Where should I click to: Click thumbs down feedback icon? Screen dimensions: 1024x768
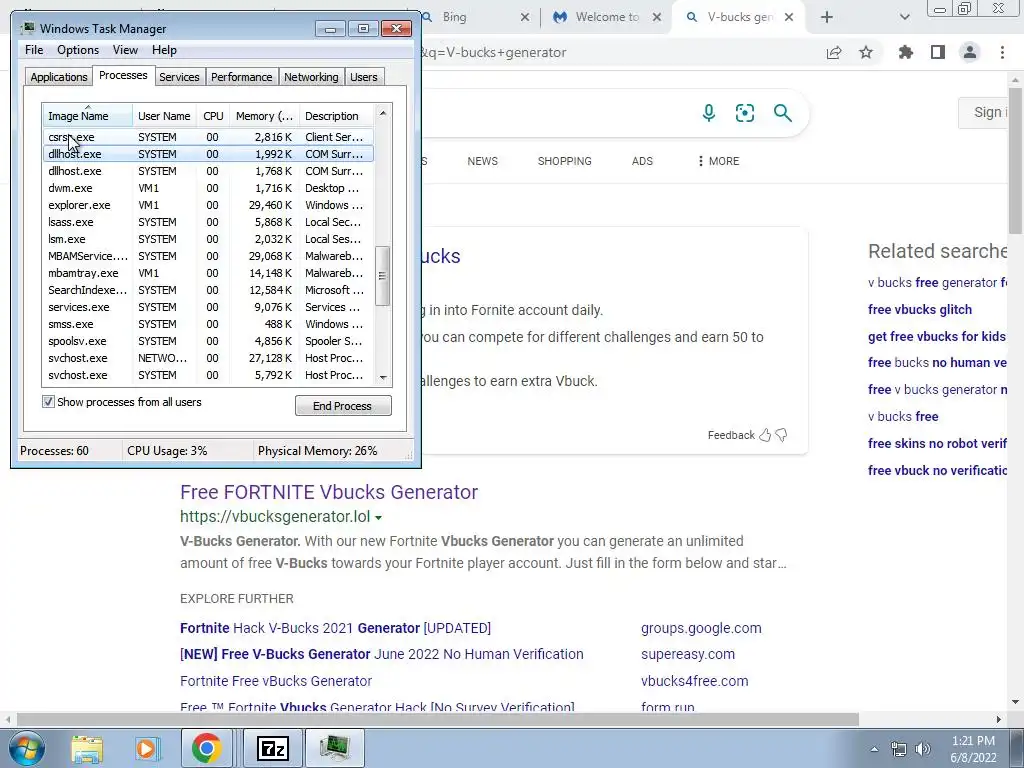coord(781,435)
